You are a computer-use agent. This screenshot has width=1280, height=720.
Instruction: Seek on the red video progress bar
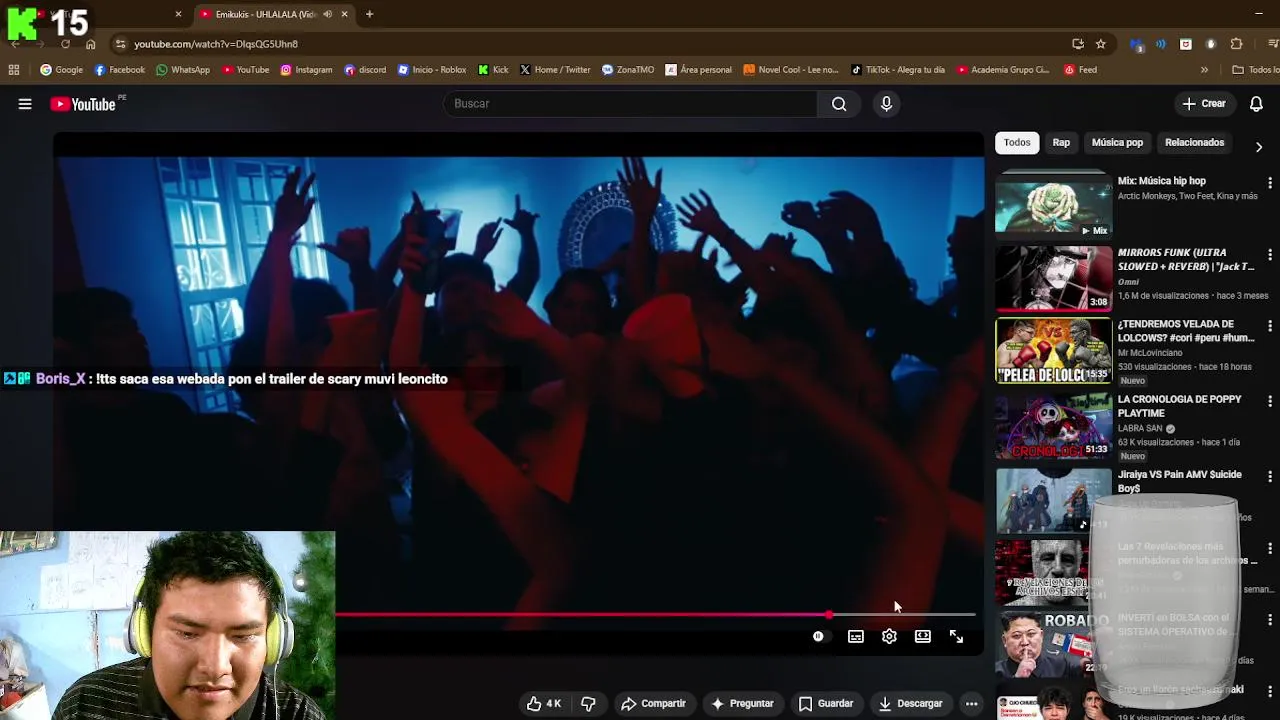click(655, 615)
